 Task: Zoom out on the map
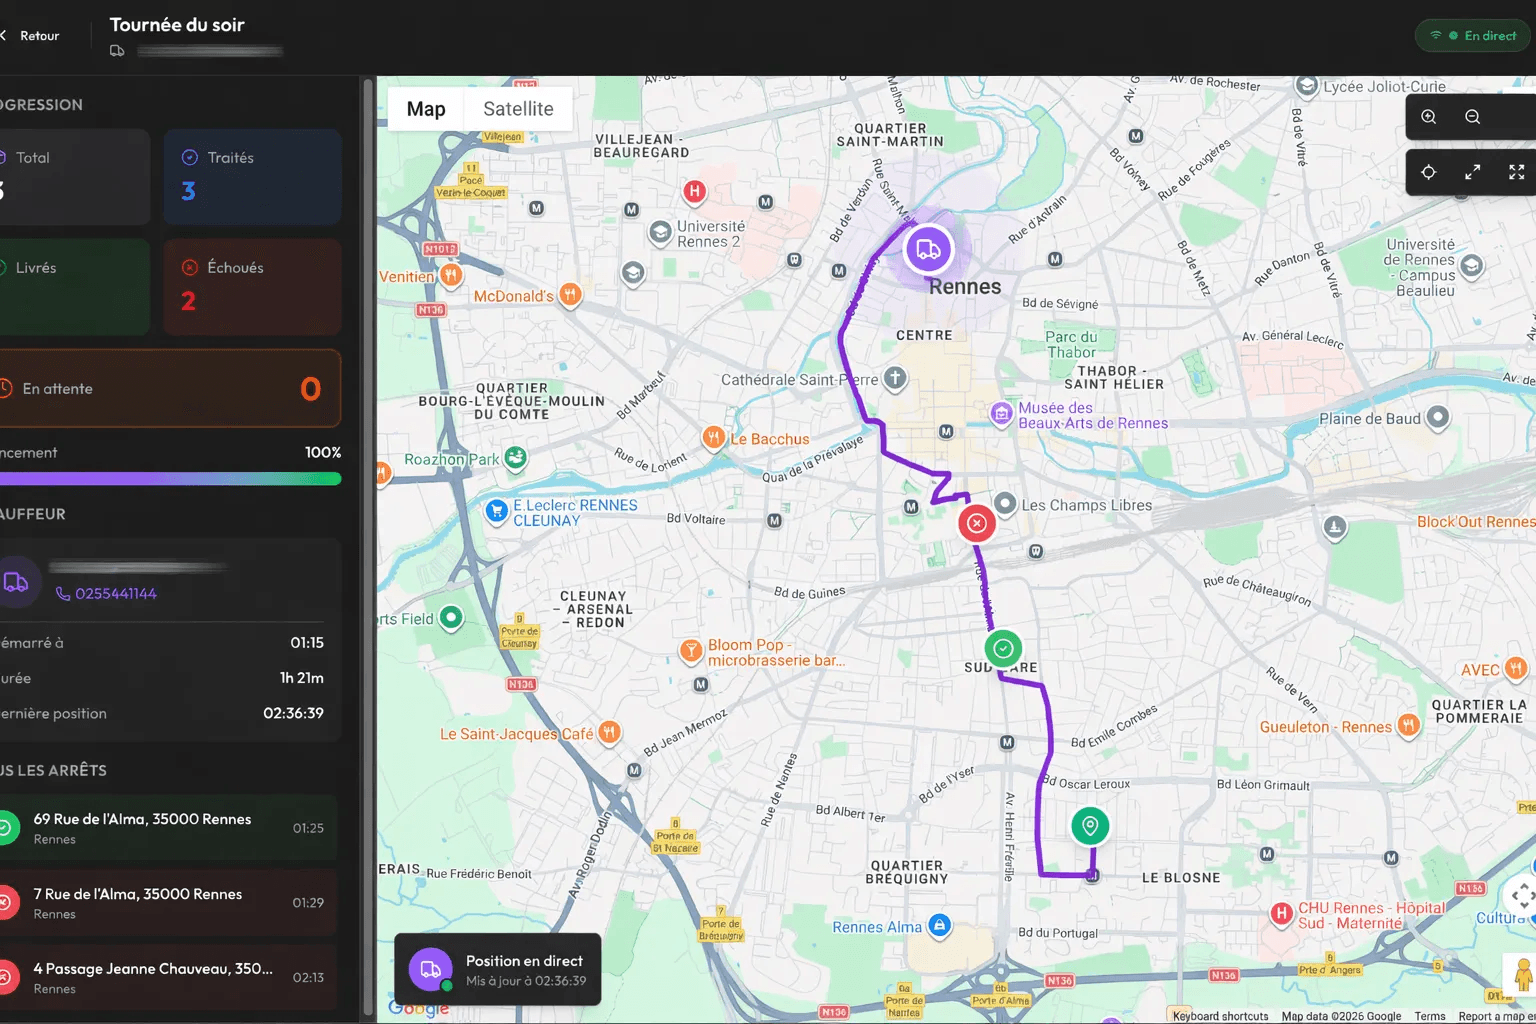(1471, 116)
